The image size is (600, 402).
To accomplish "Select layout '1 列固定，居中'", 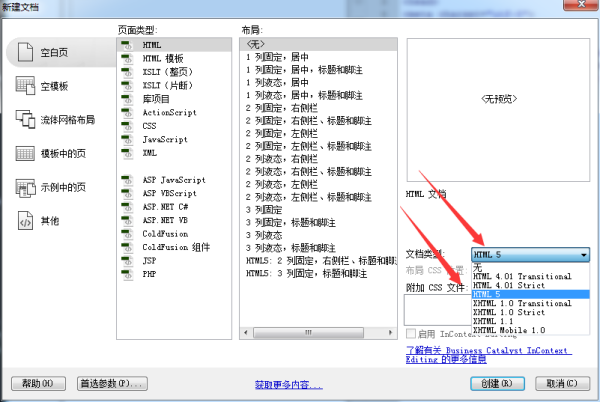I will tap(318, 57).
